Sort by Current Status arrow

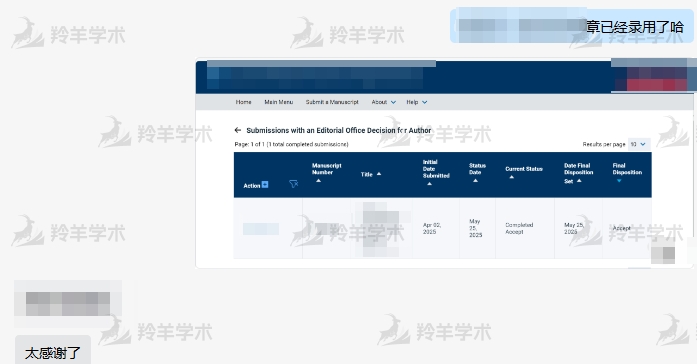[512, 177]
